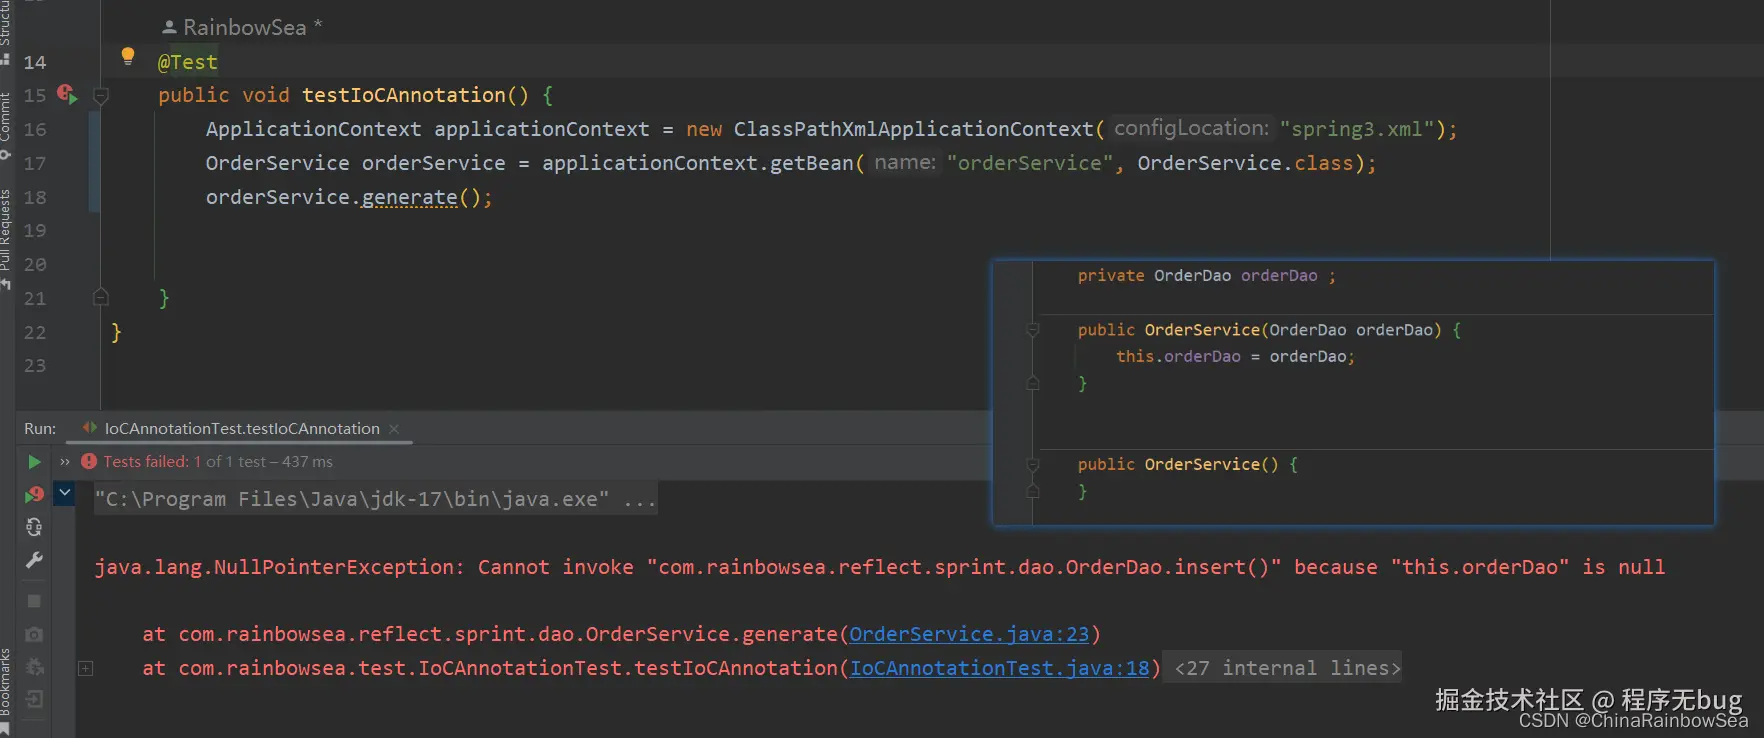Click line number 19 in gutter

pyautogui.click(x=35, y=231)
